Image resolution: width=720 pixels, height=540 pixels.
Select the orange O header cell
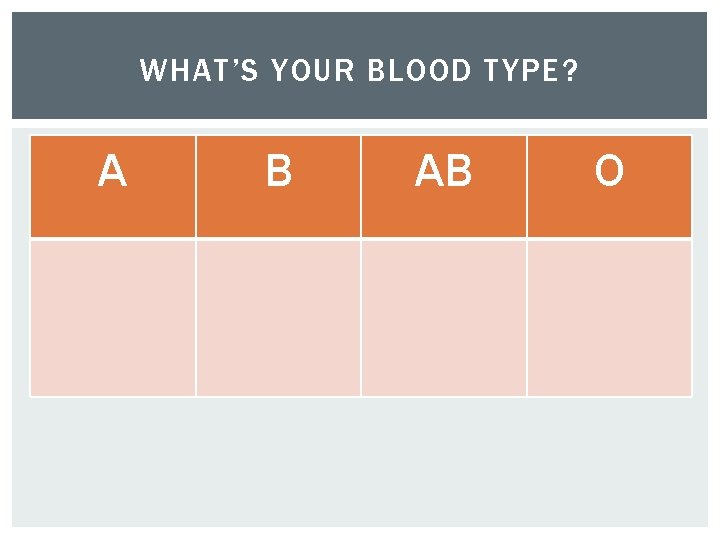pos(610,186)
